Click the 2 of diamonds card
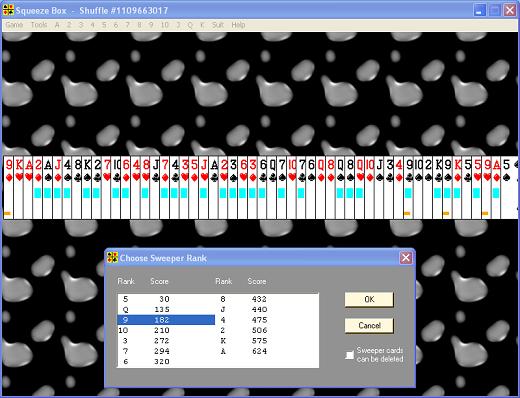520x398 pixels. point(38,188)
